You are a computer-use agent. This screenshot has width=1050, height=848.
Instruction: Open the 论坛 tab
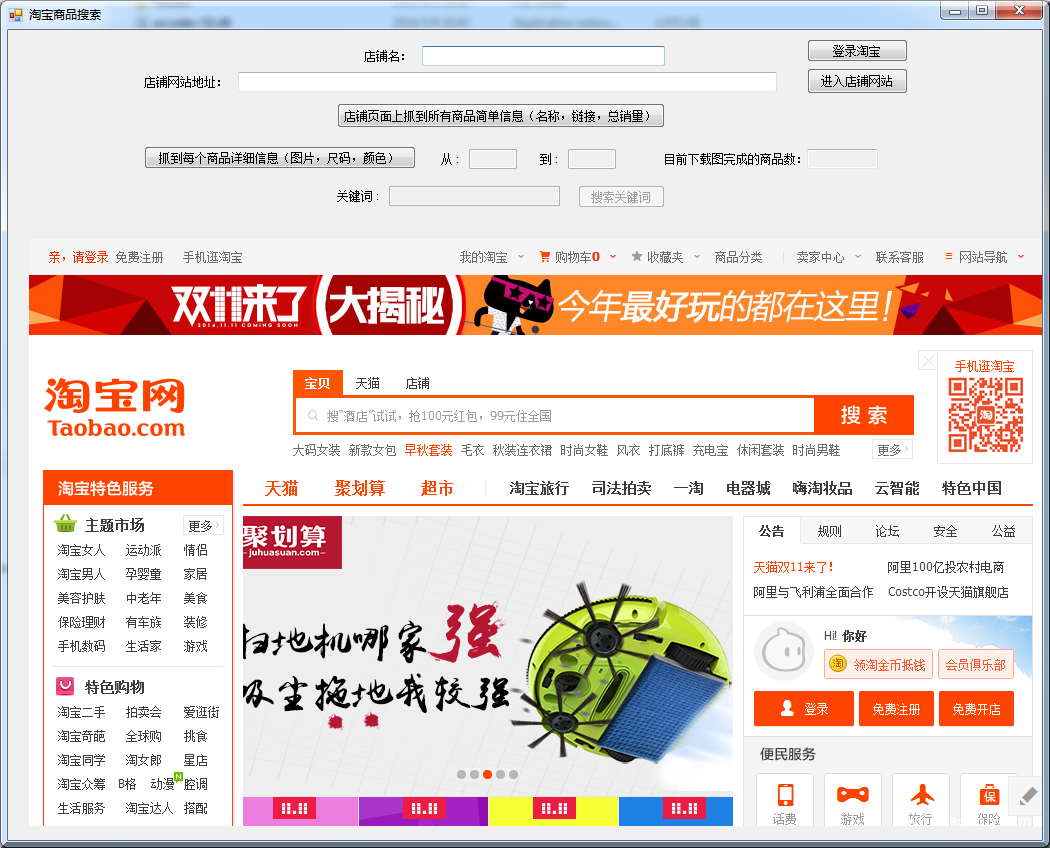coord(887,531)
